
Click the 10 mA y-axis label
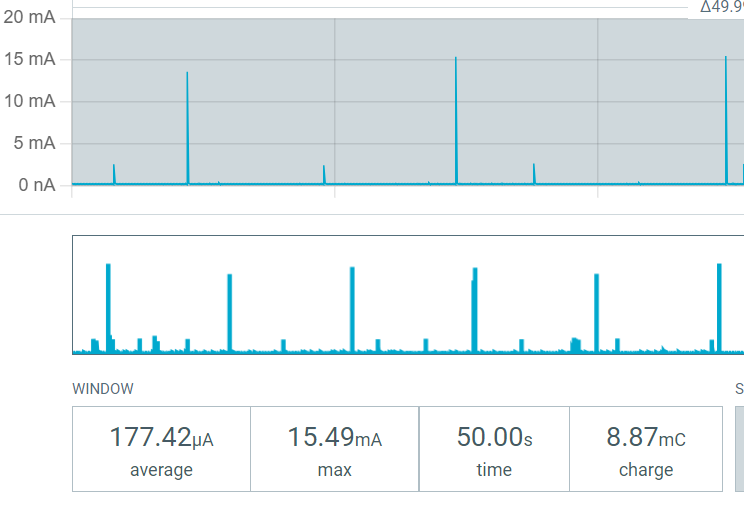point(29,101)
